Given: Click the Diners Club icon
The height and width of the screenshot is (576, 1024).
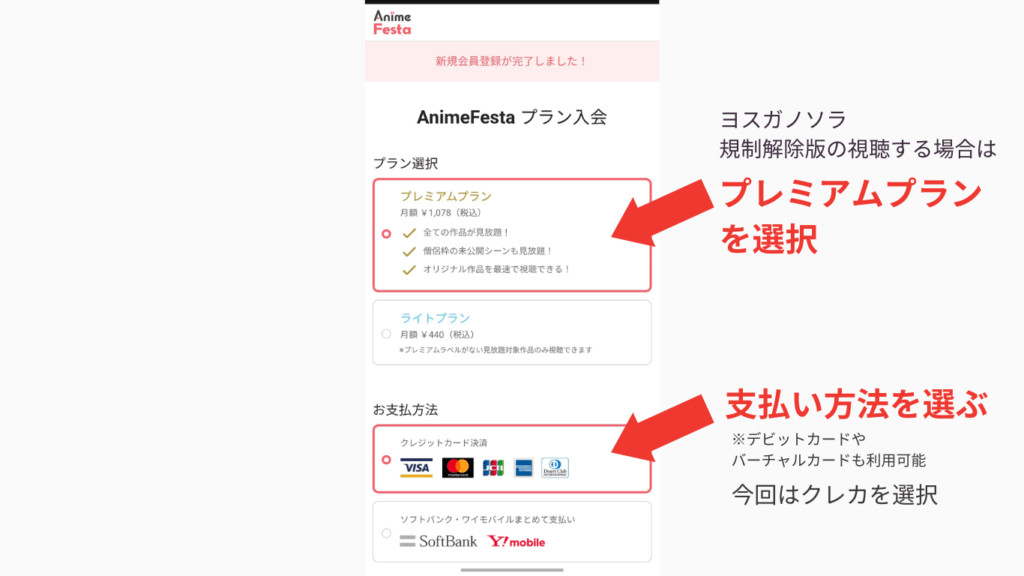Looking at the screenshot, I should (x=555, y=468).
